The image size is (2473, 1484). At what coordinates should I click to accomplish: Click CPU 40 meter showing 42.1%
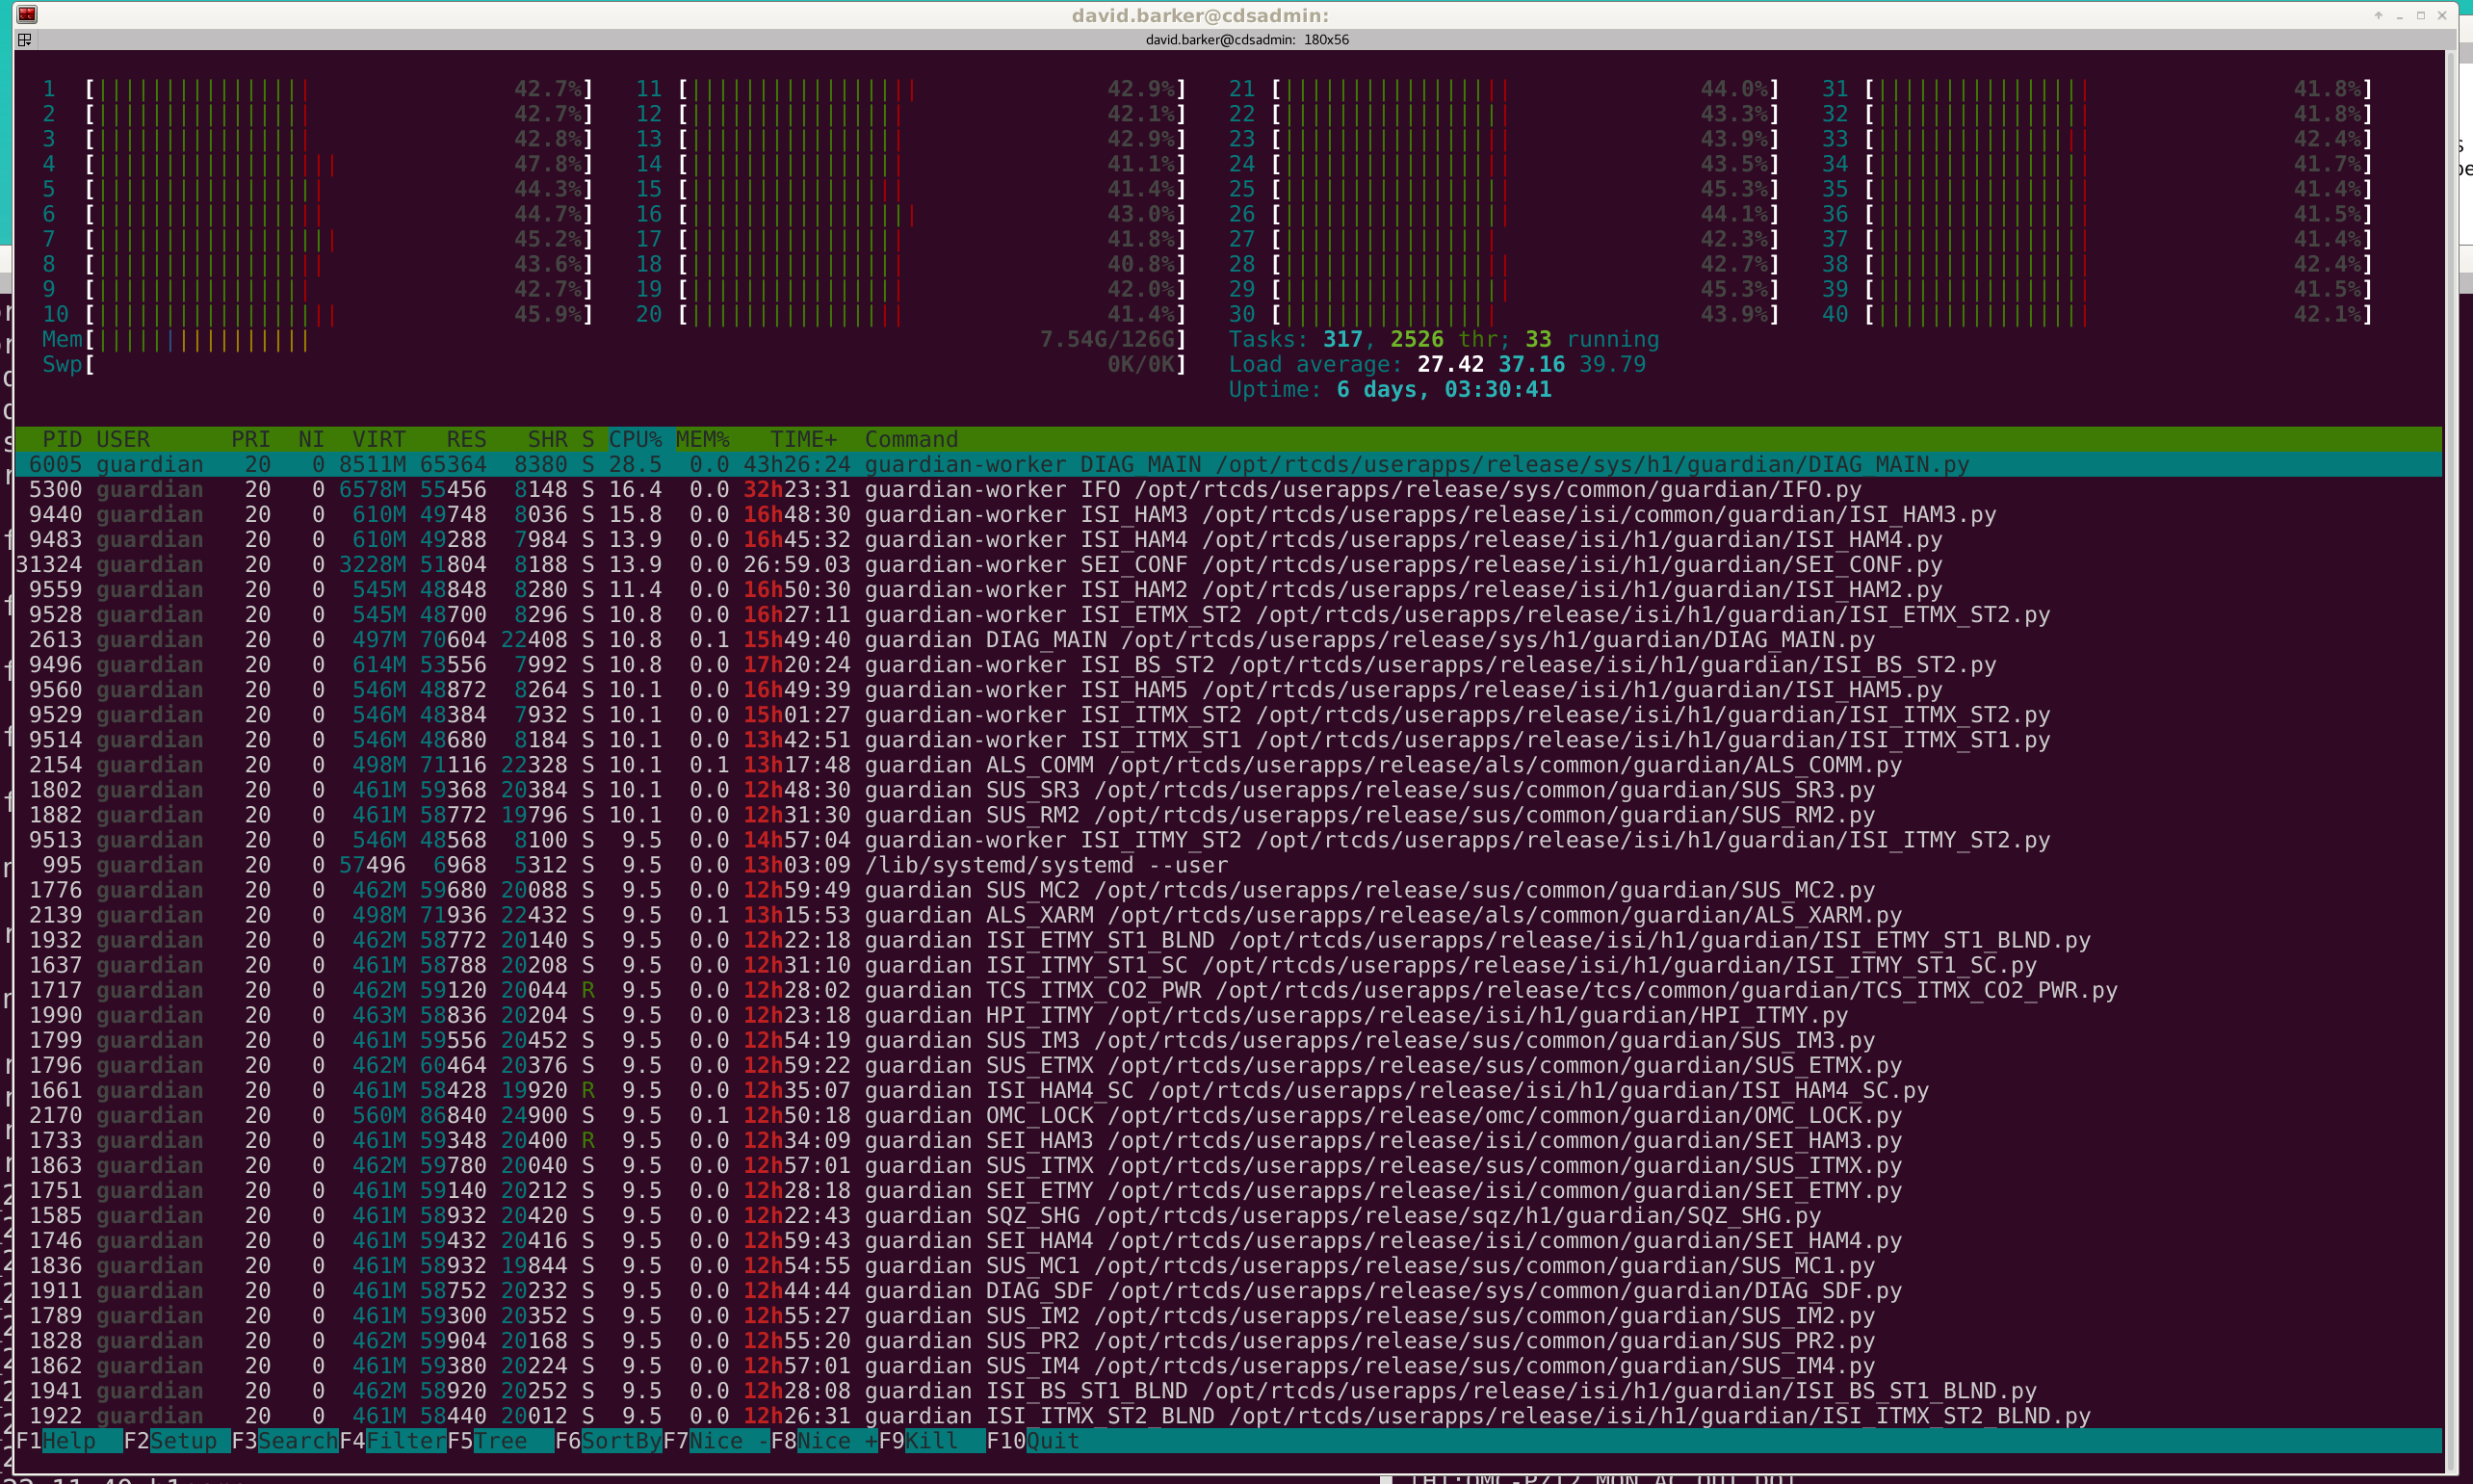coord(2097,314)
